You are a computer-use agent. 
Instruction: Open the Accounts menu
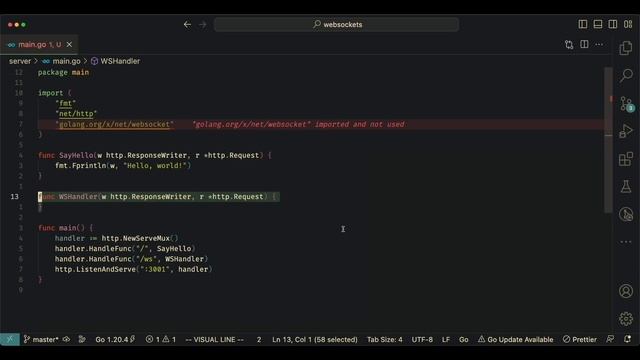click(626, 291)
